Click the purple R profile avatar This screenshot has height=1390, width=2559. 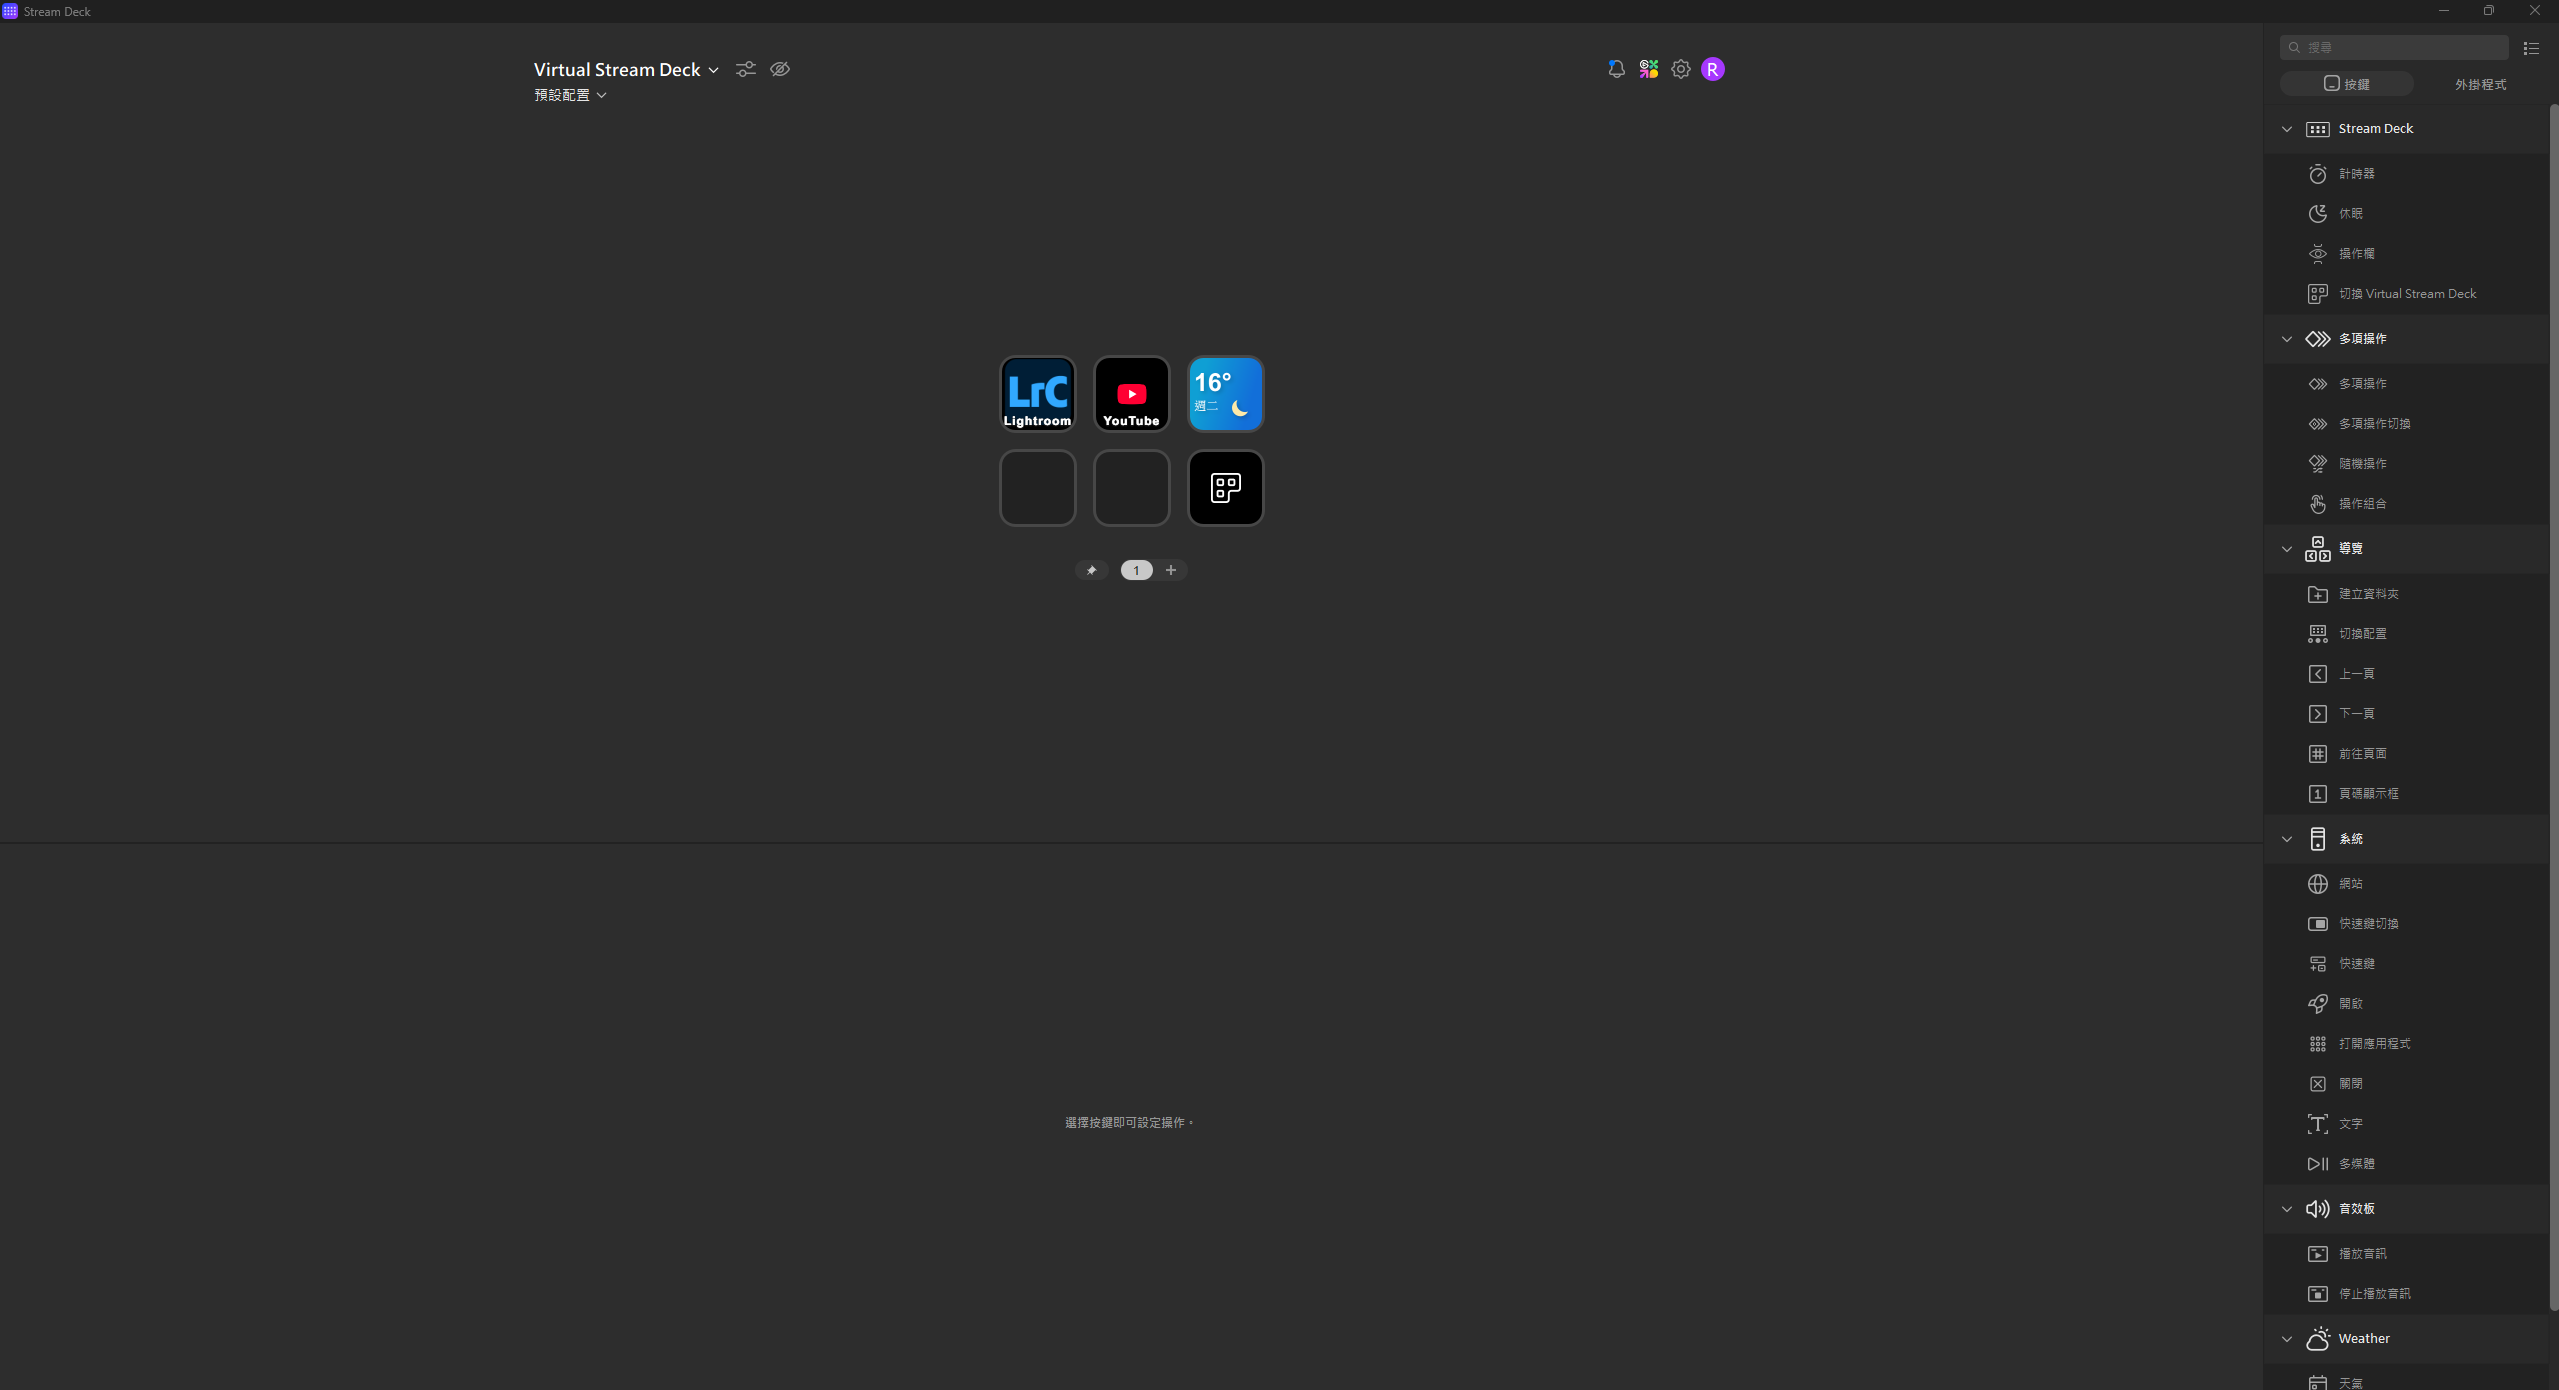[x=1712, y=69]
